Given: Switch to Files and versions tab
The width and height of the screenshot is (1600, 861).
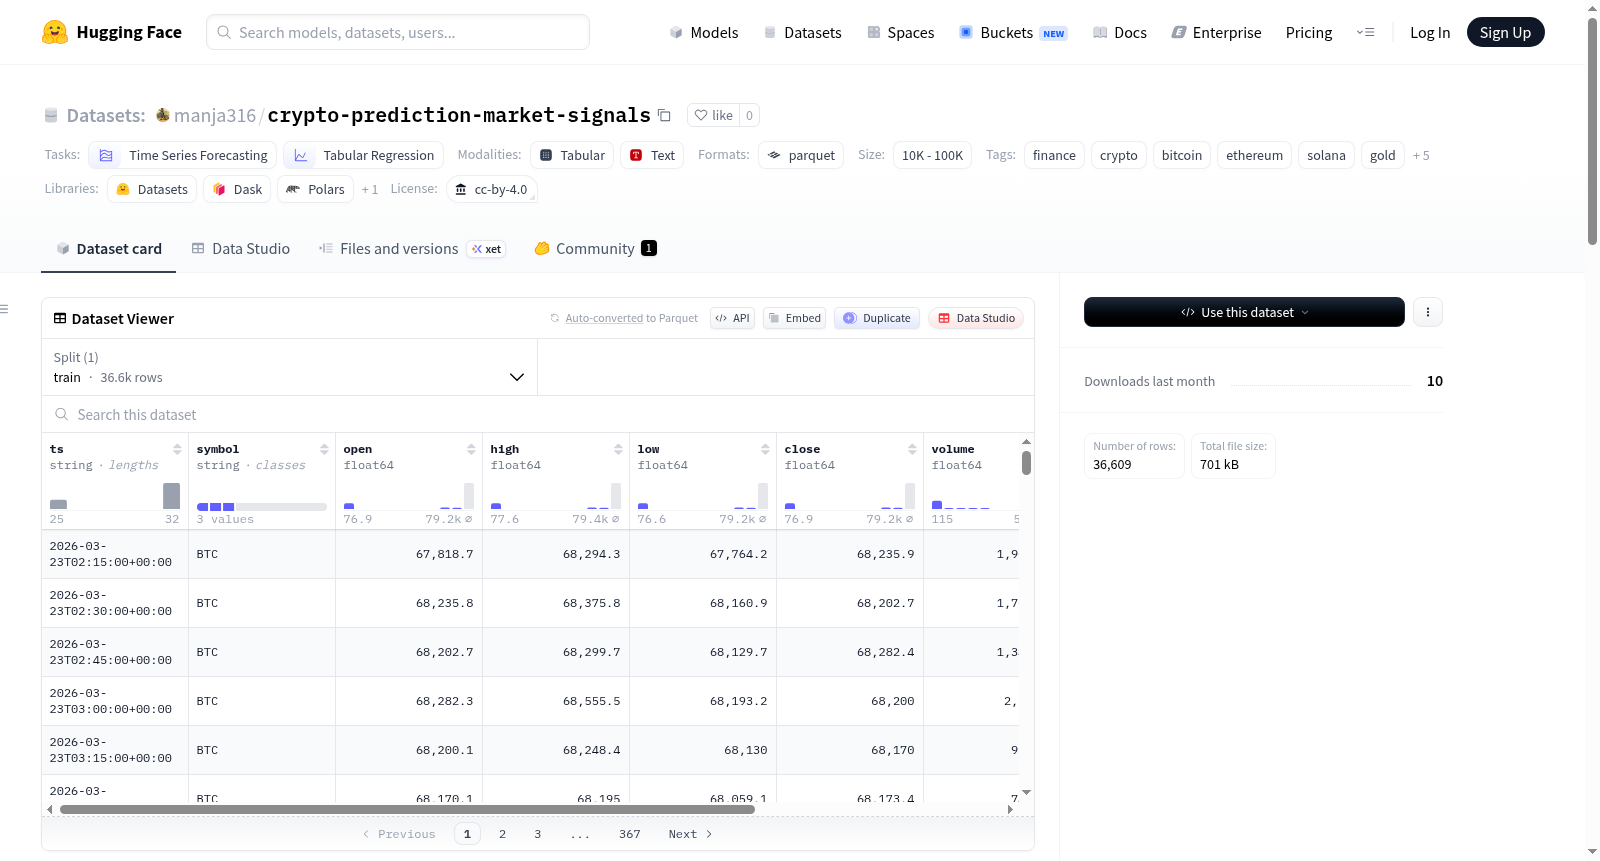Looking at the screenshot, I should 412,249.
